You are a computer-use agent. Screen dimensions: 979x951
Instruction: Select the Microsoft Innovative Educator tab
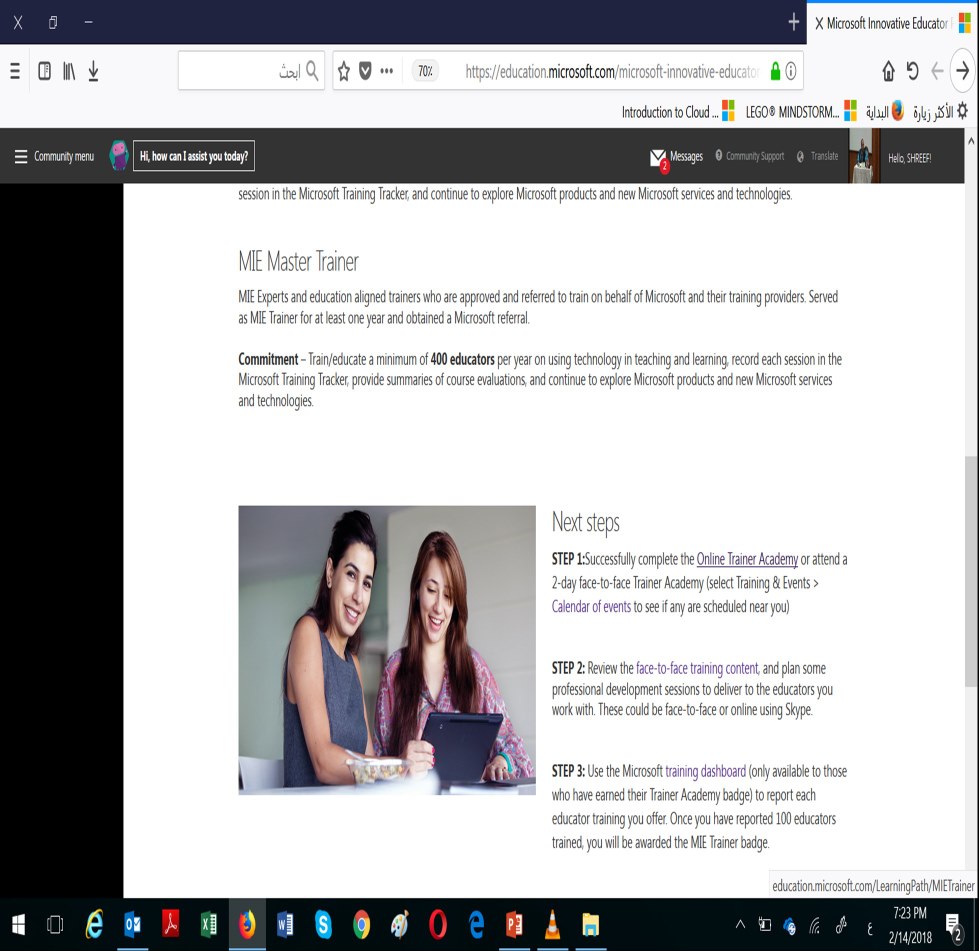892,22
